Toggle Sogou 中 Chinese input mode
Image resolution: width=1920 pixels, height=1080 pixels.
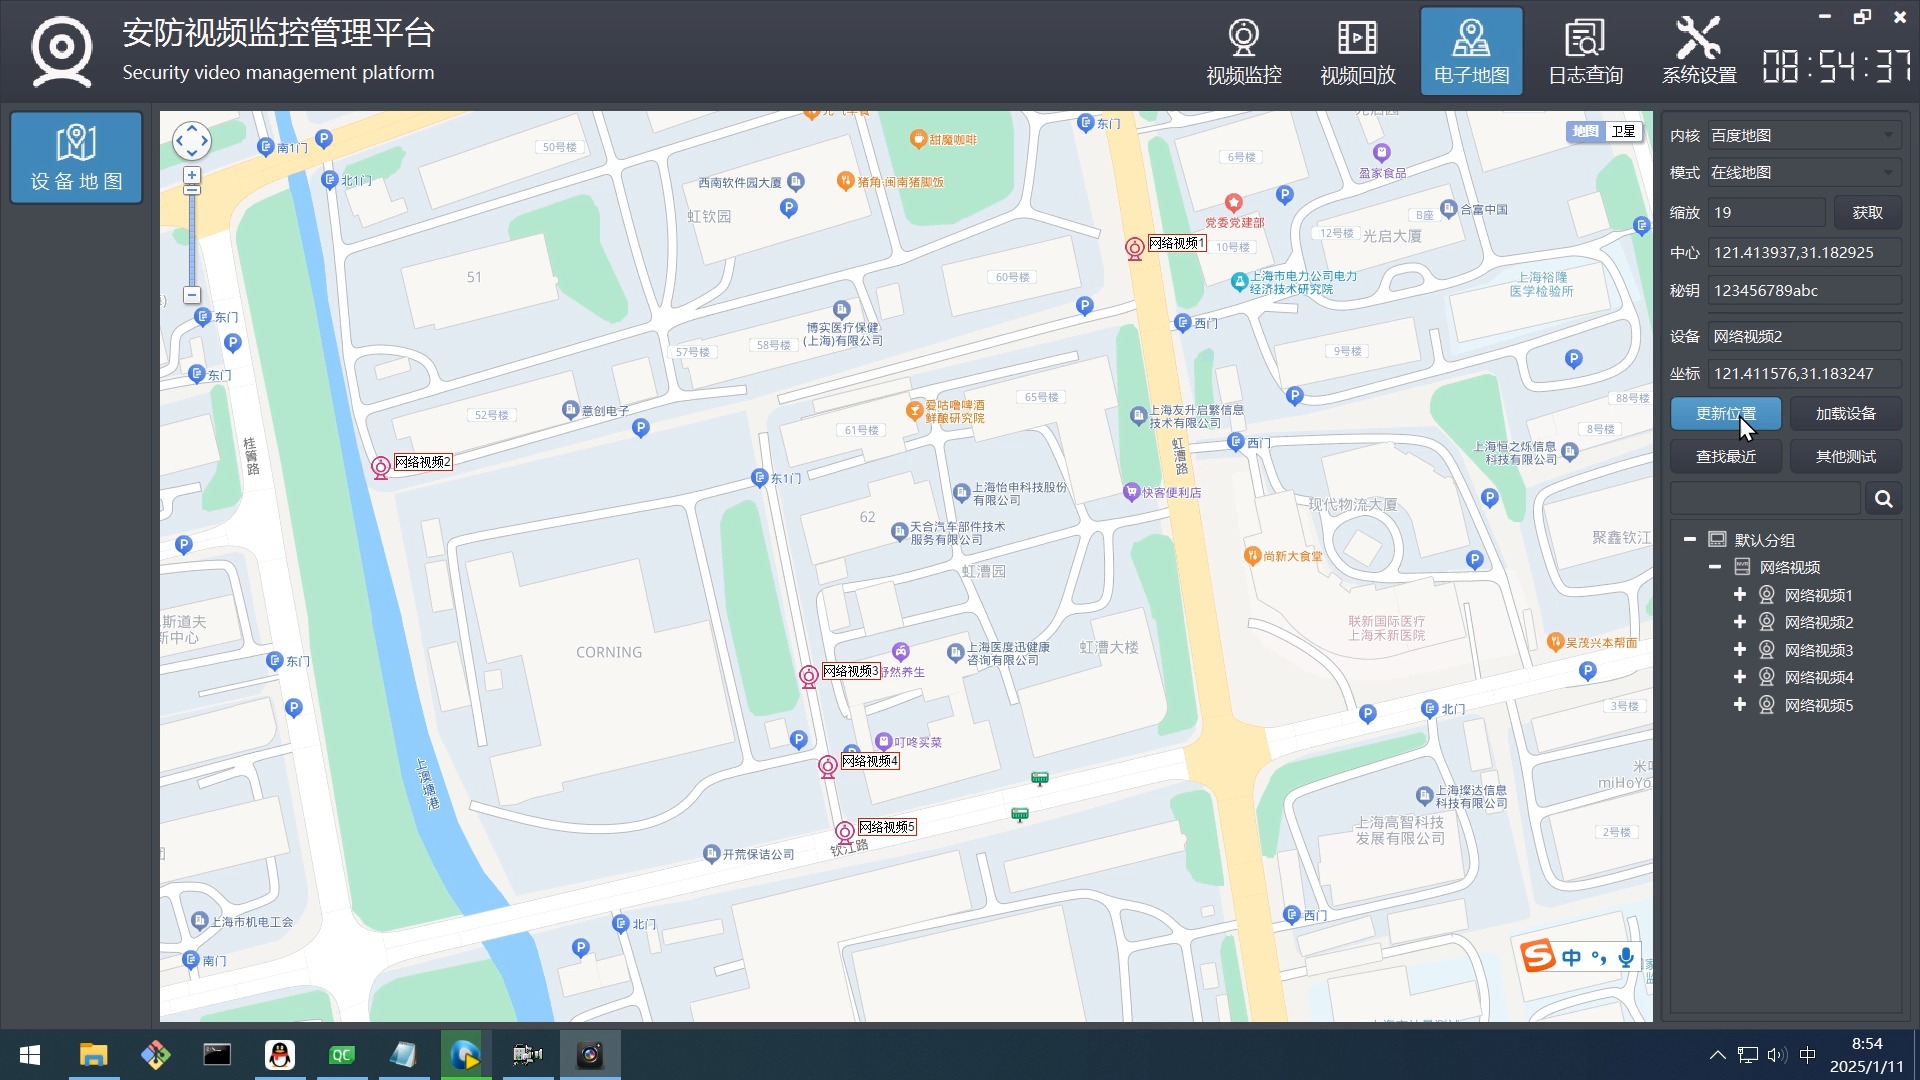click(1571, 957)
